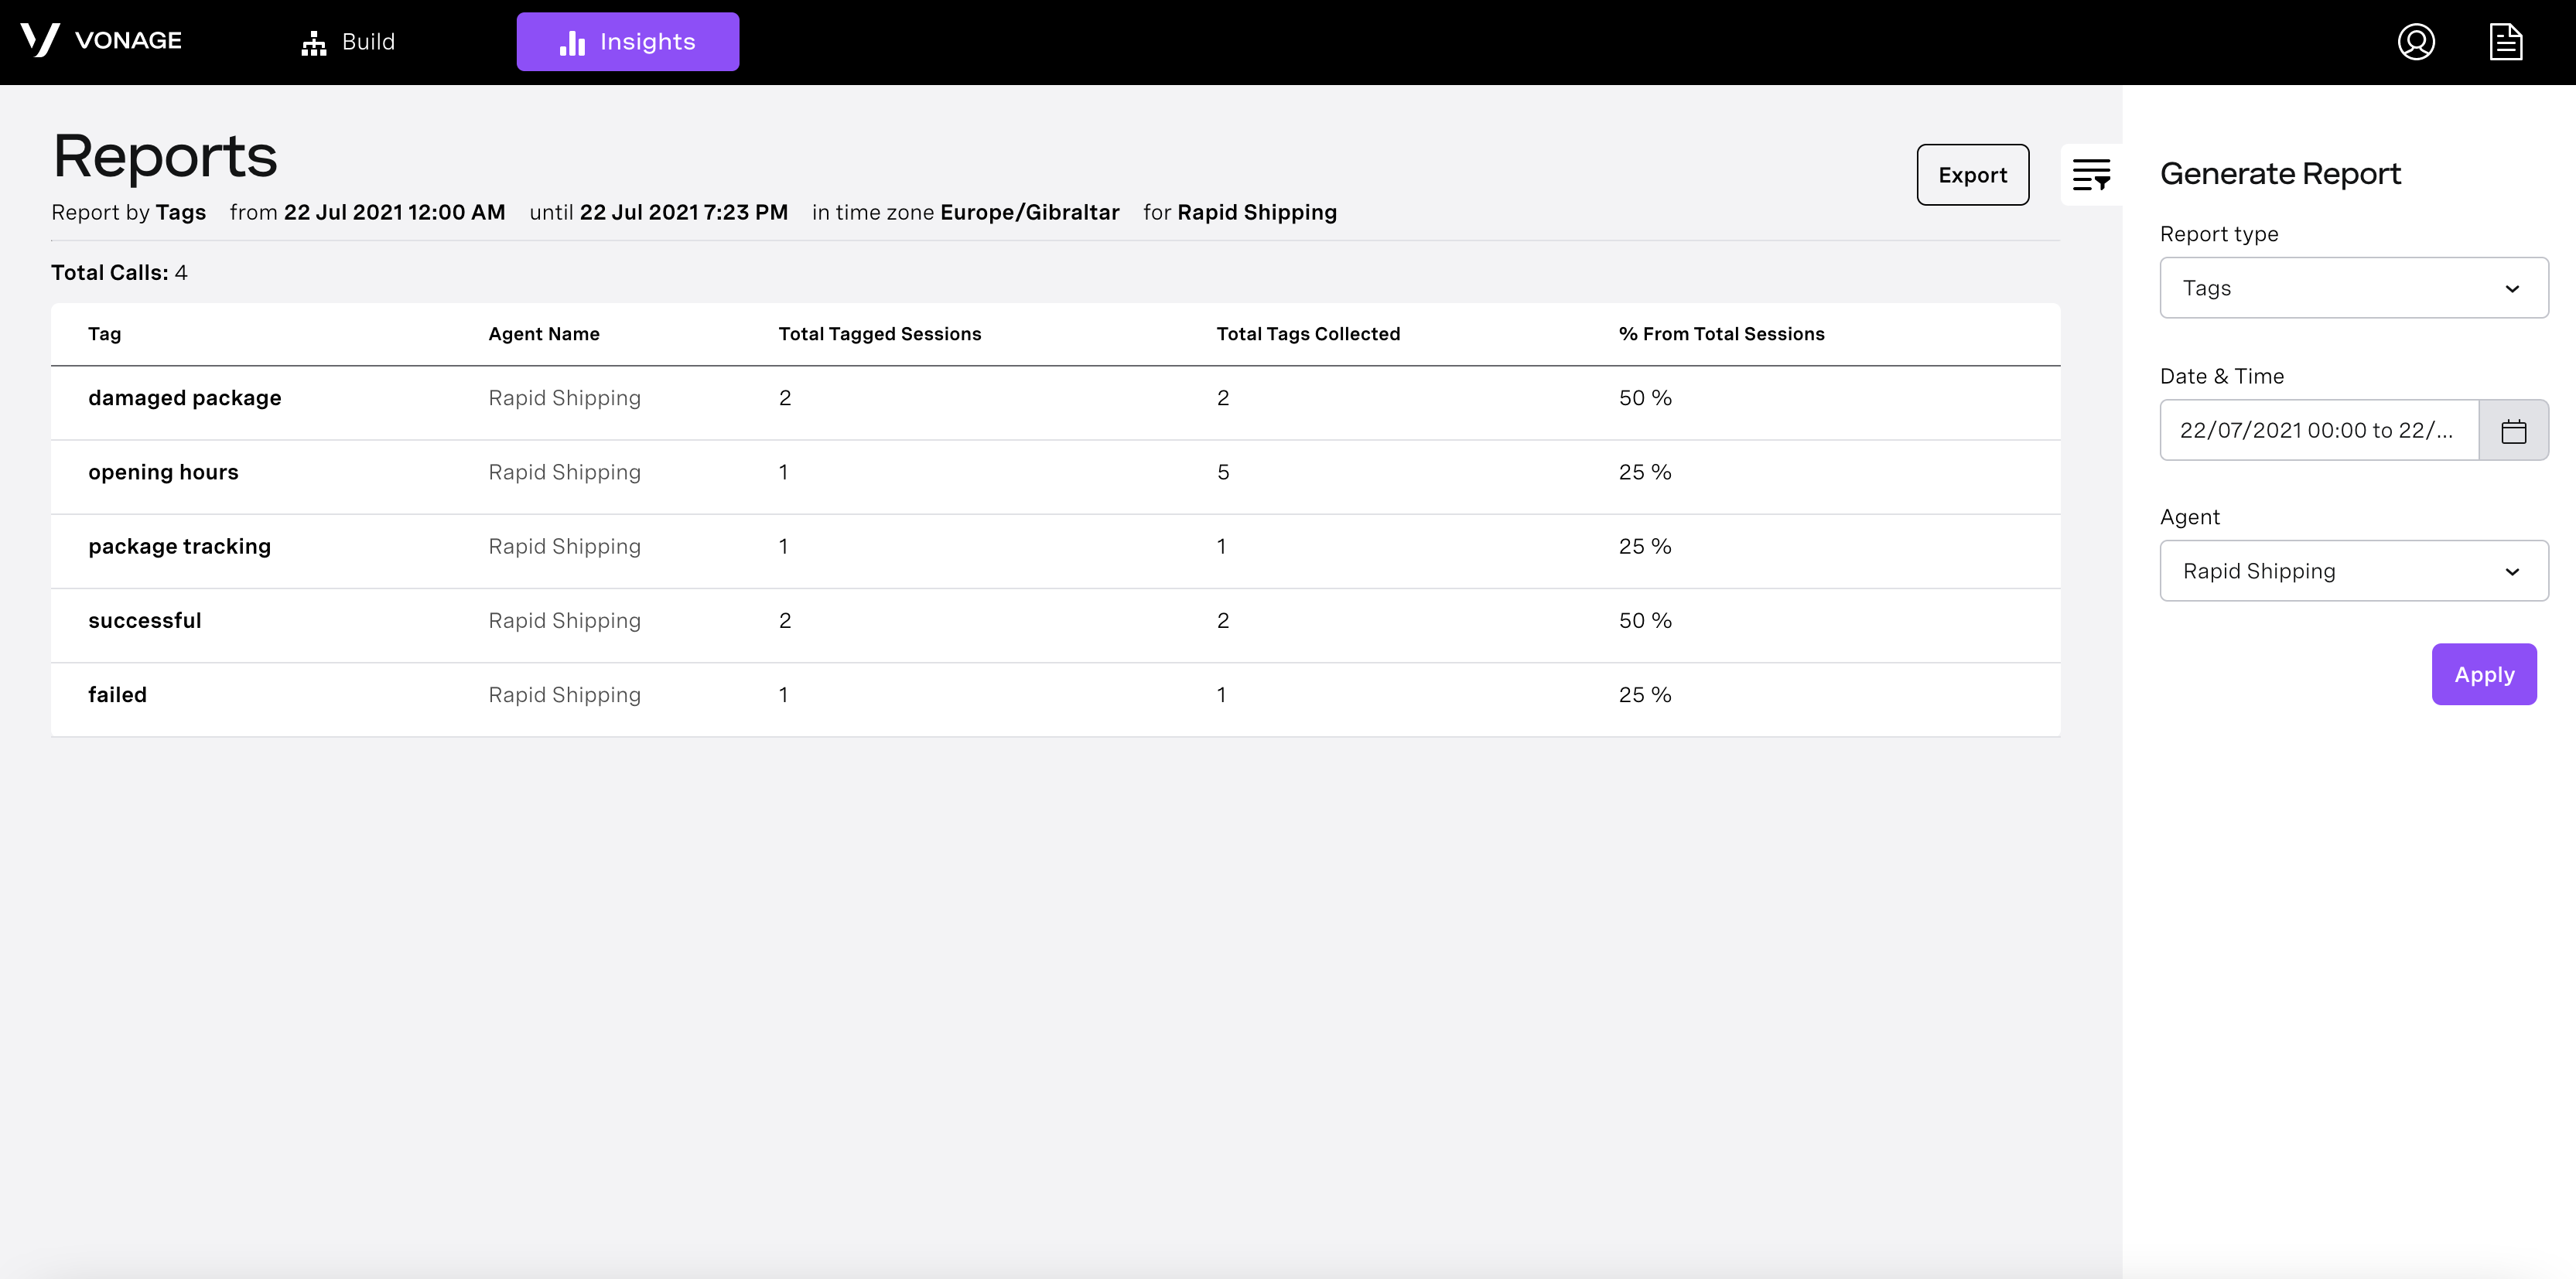Screen dimensions: 2576x1279
Task: Click the from 22 Jul 2021 12:00 AM text
Action: [367, 212]
